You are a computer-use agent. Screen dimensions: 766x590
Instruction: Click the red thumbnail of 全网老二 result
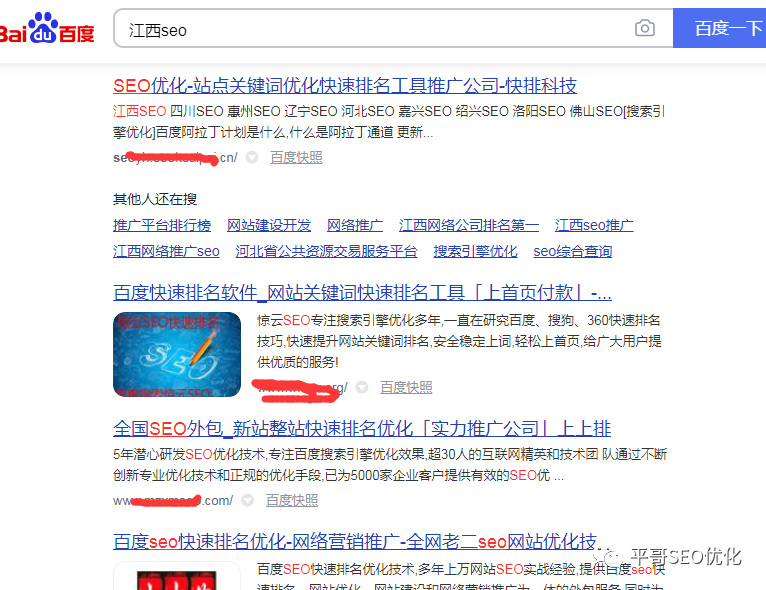tap(177, 576)
